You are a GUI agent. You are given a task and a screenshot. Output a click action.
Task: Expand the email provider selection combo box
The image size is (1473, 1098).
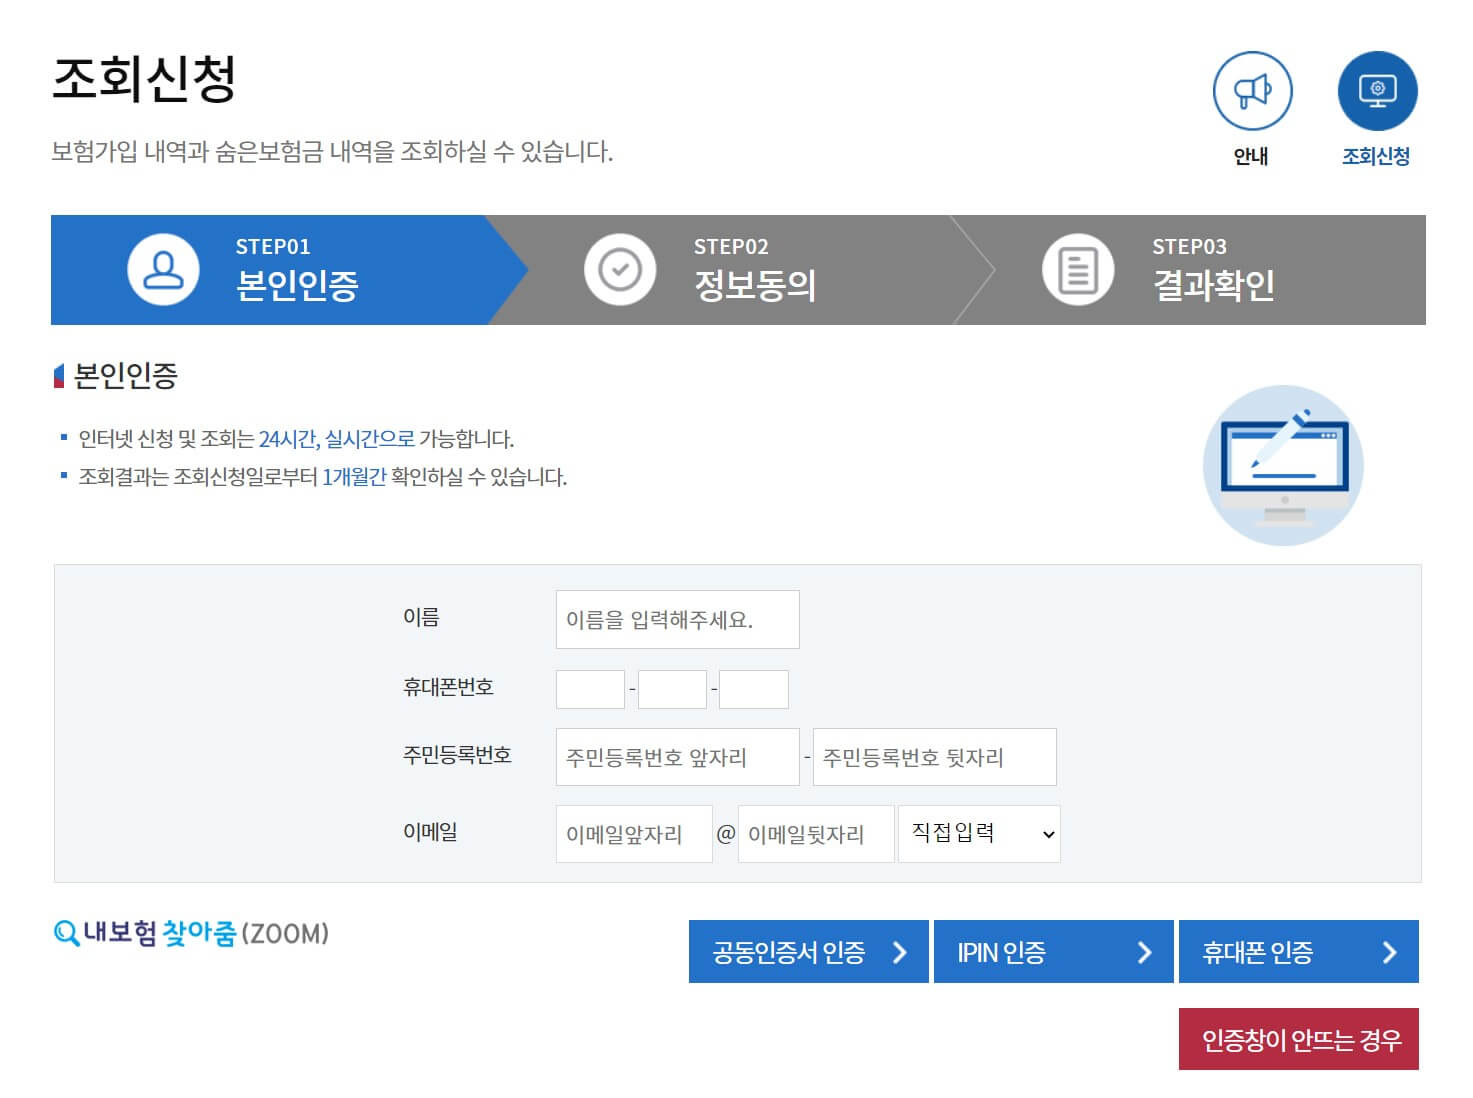coord(978,833)
